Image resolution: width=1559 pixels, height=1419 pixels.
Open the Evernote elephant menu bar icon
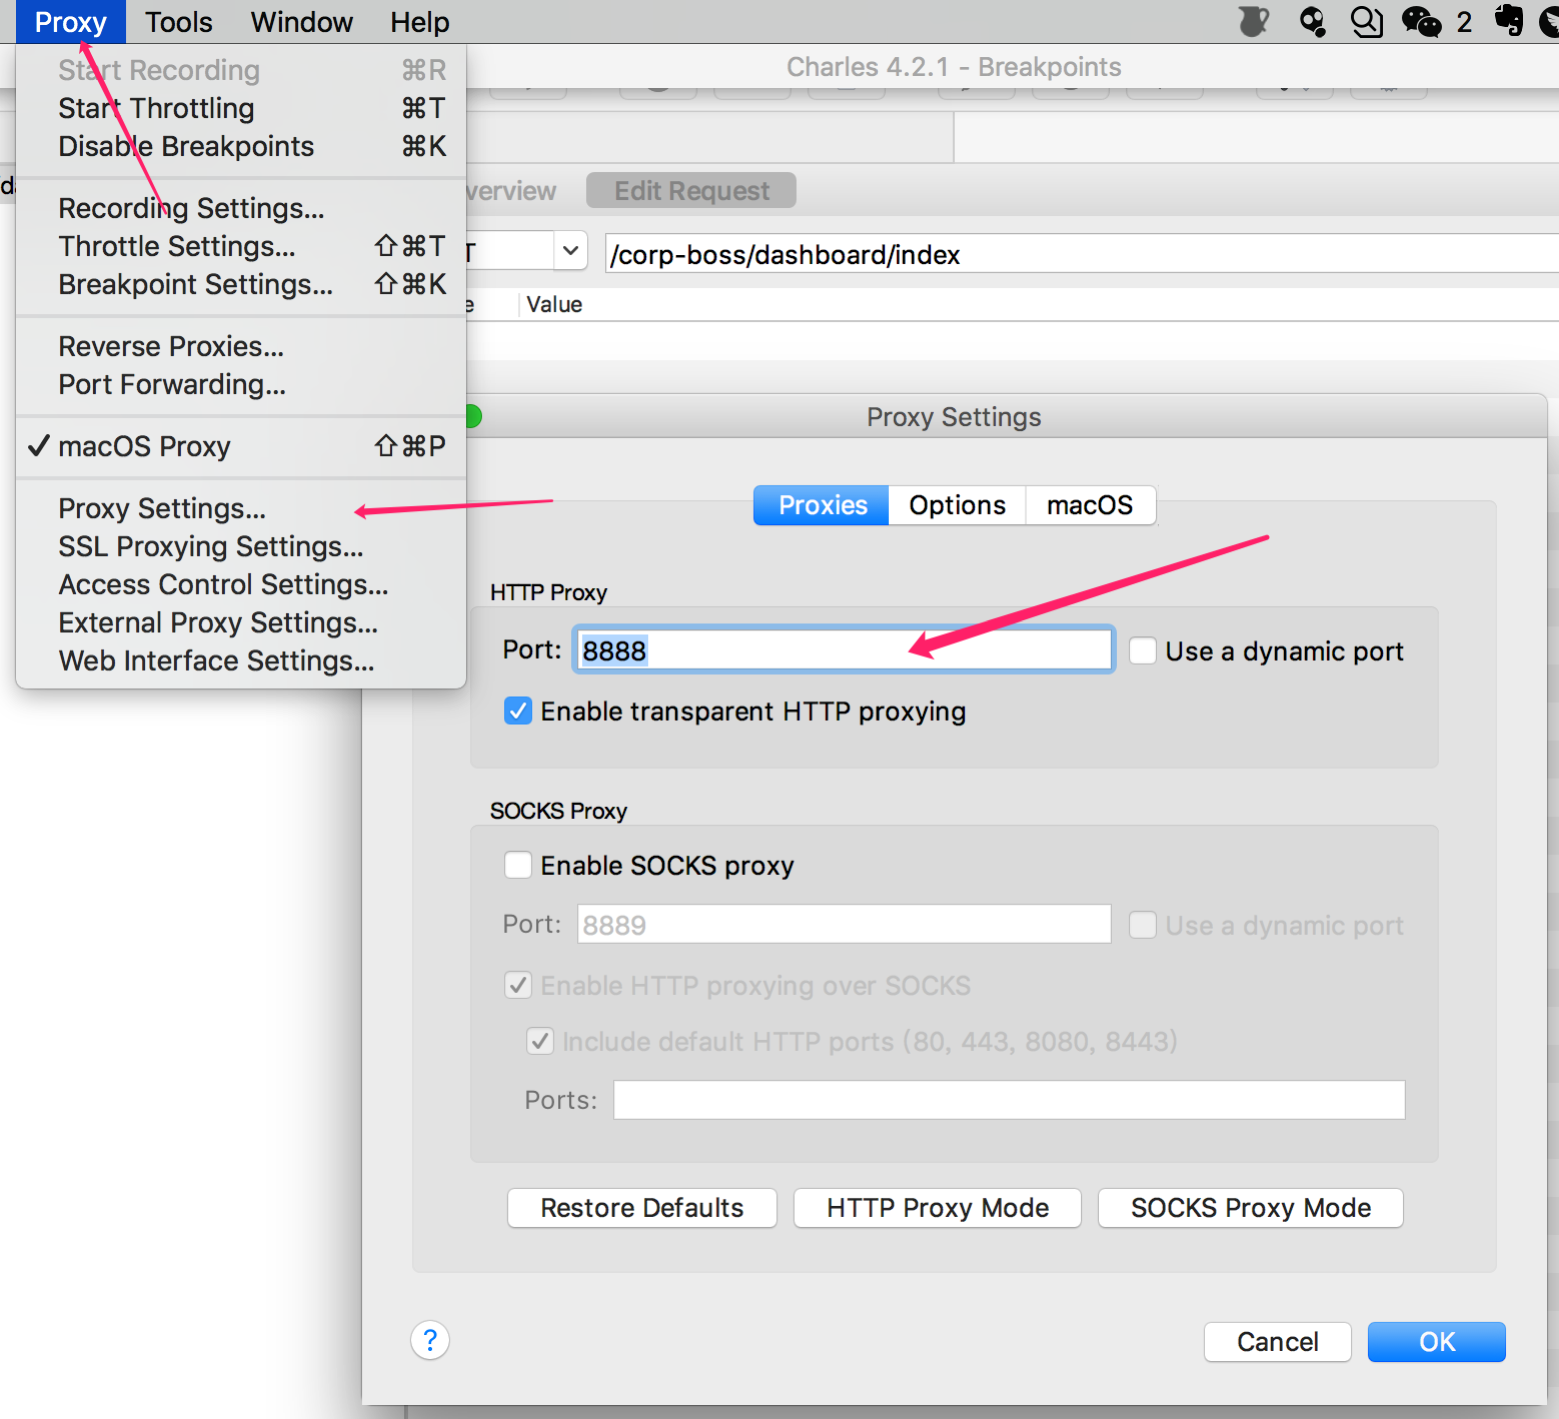pos(1508,21)
